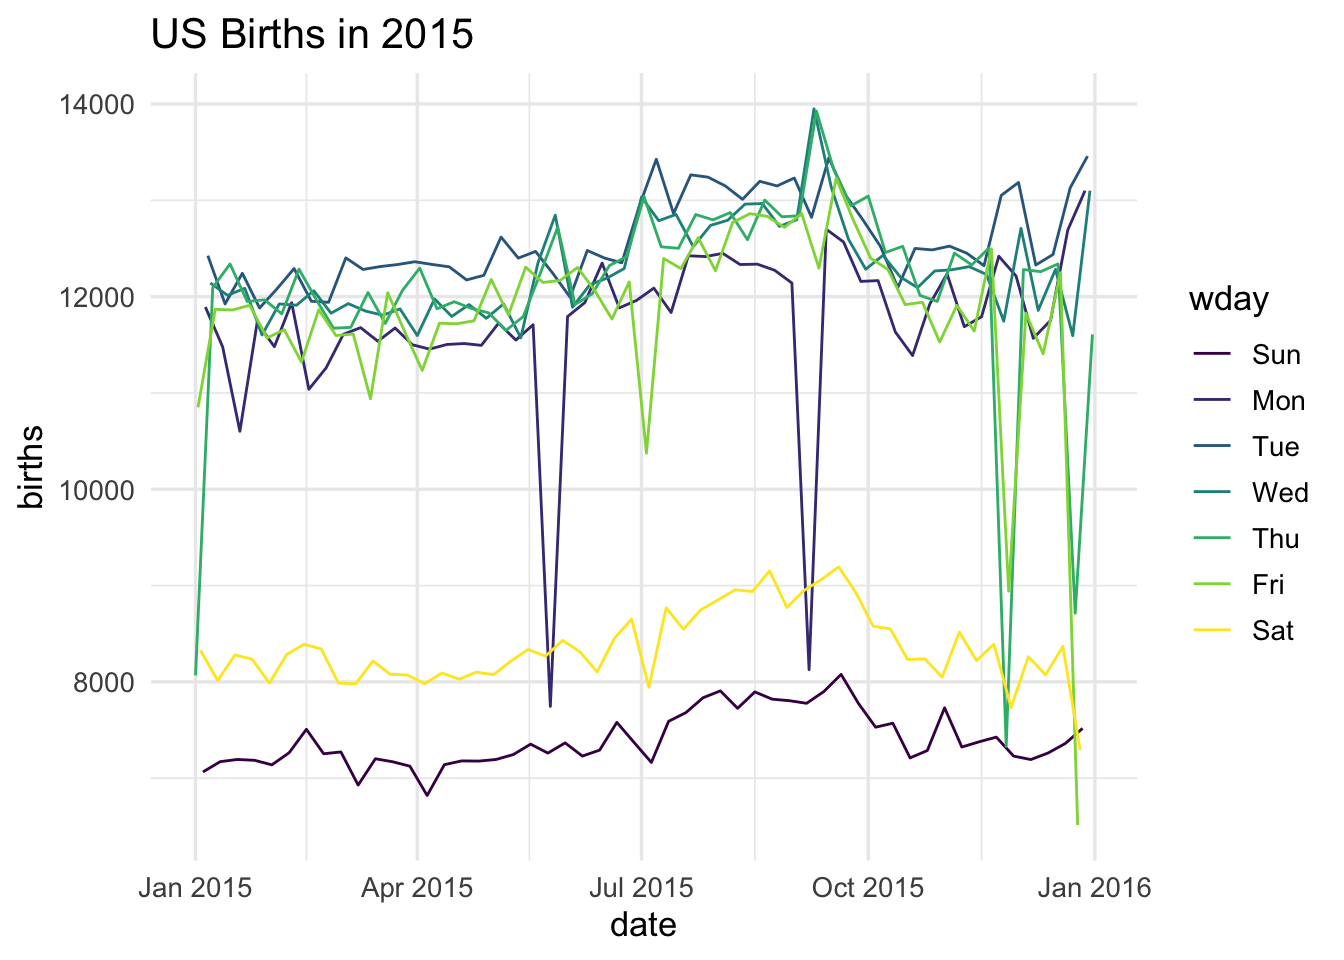Click the wday legend title

pos(1228,300)
